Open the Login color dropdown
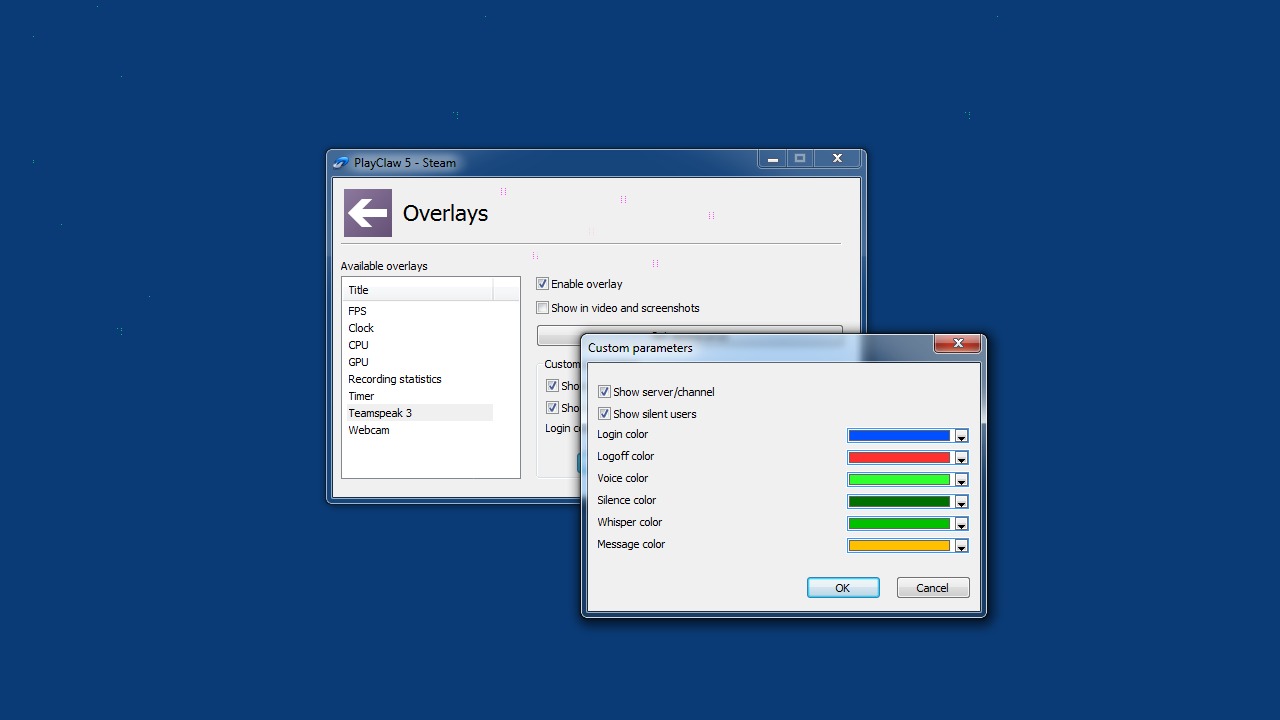Image resolution: width=1280 pixels, height=720 pixels. 960,435
